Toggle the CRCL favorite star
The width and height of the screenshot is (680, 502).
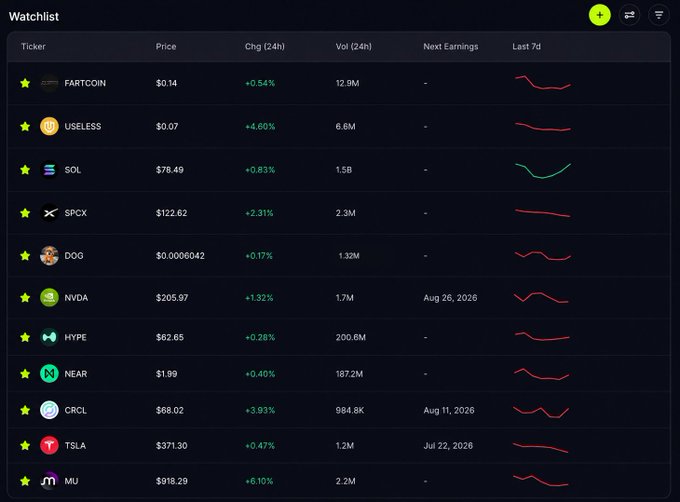(x=25, y=410)
